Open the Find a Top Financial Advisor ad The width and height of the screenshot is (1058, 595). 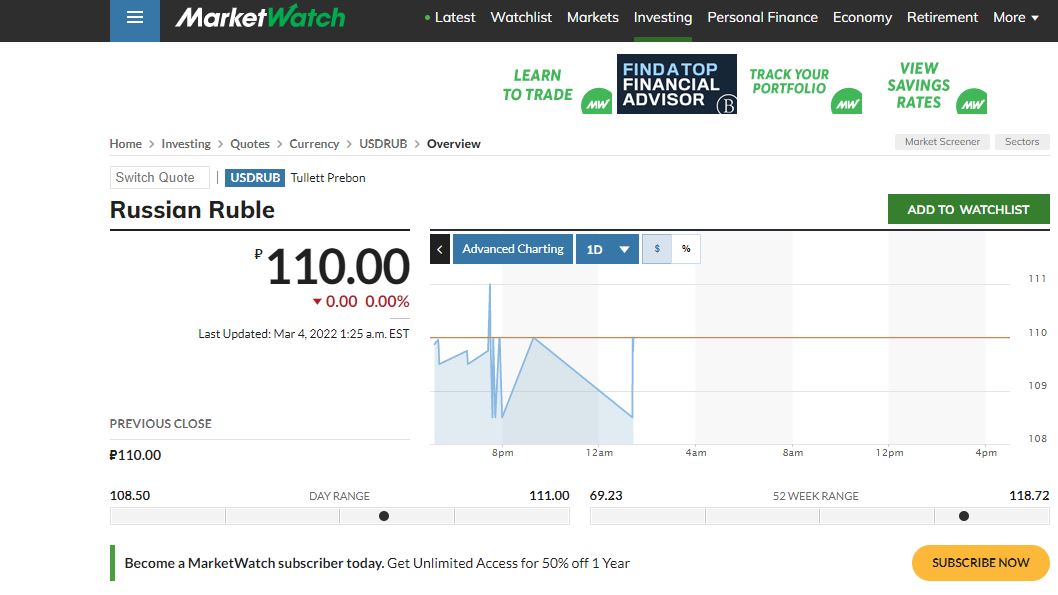click(x=677, y=84)
